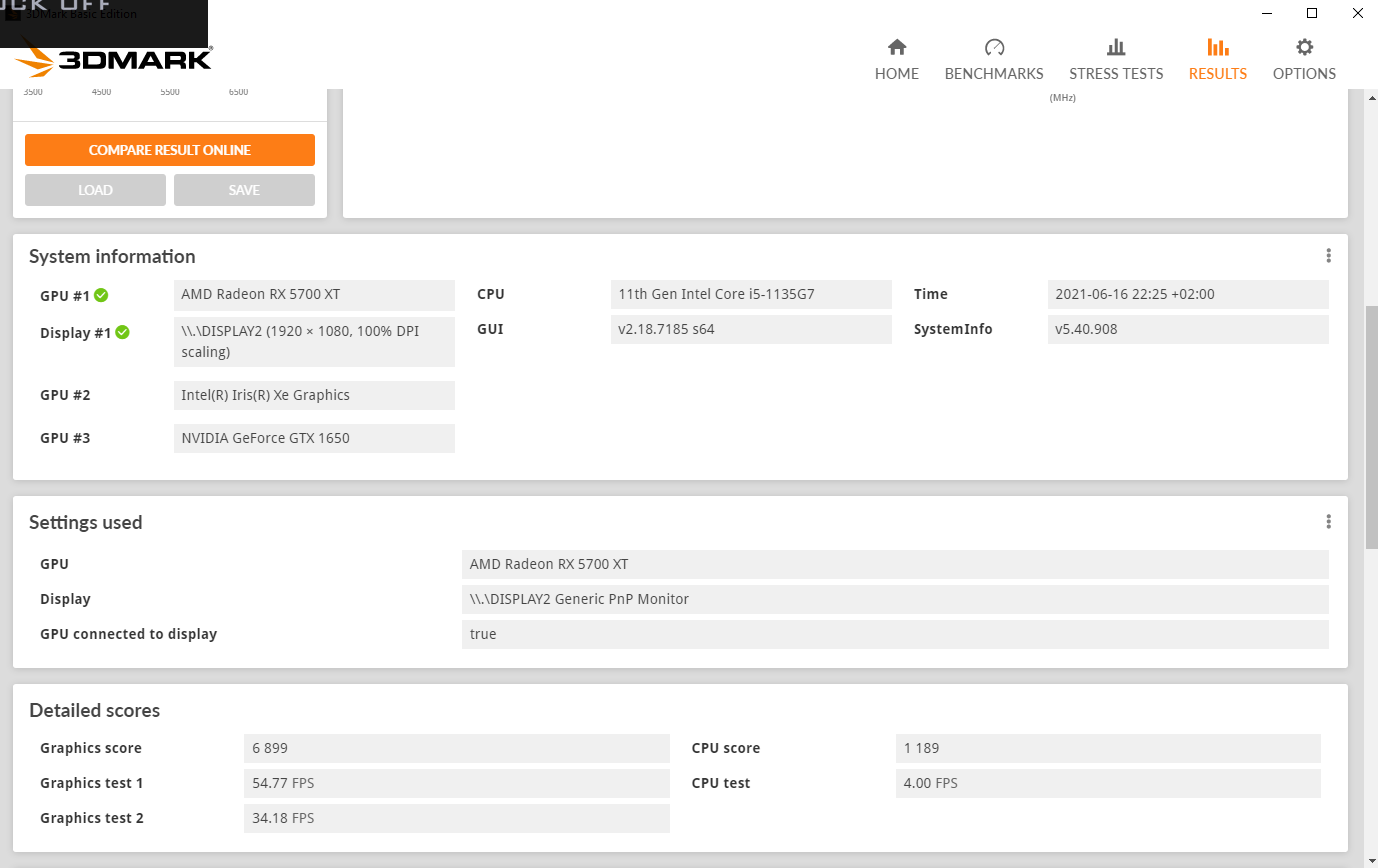The height and width of the screenshot is (868, 1378).
Task: Select Graphics test 1 value 54.77 FPS
Action: click(457, 783)
